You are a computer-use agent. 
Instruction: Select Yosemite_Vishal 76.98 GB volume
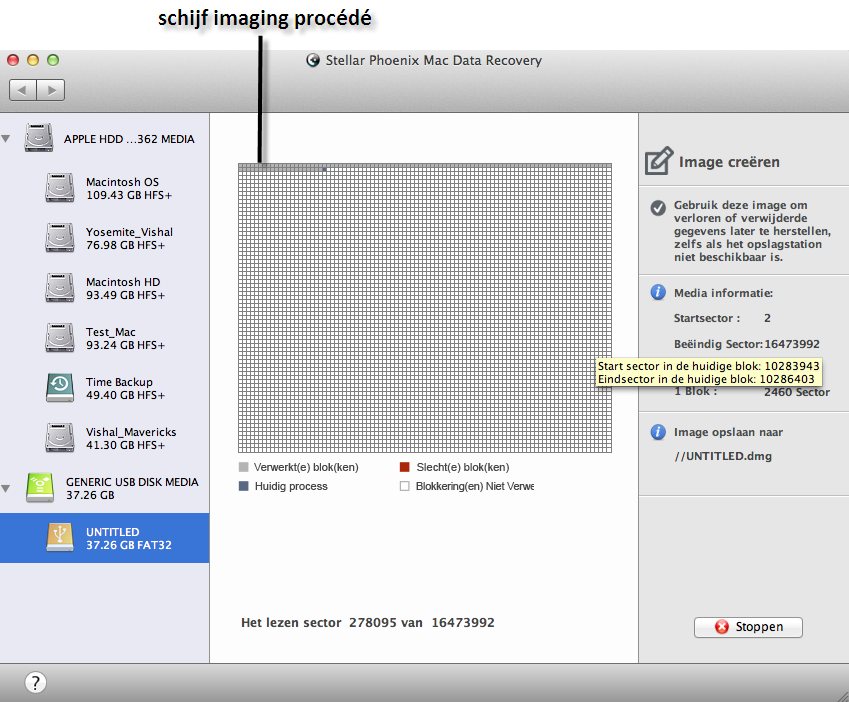tap(105, 238)
